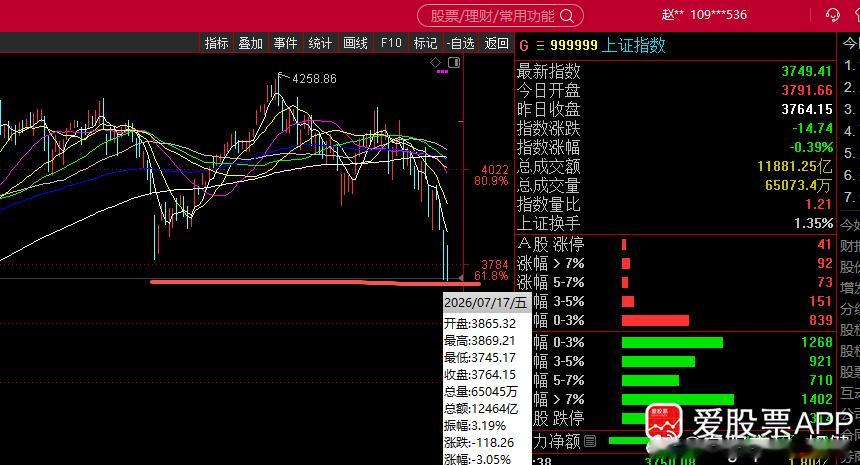Click the tooltip 最高:3869.21 line
860x465 pixels.
pos(480,341)
